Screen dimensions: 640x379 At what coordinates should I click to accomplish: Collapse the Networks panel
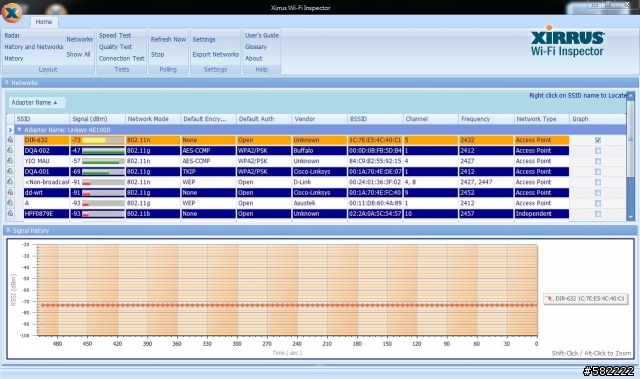click(x=7, y=82)
